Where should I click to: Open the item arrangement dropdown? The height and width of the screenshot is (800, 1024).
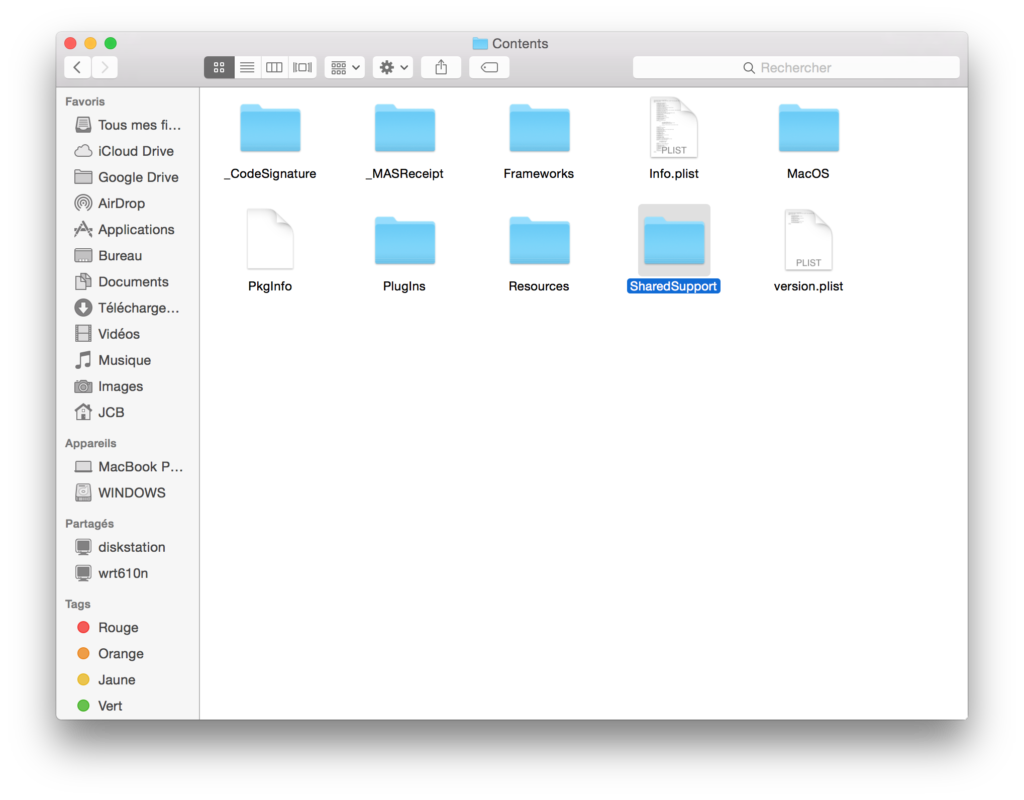pos(345,67)
